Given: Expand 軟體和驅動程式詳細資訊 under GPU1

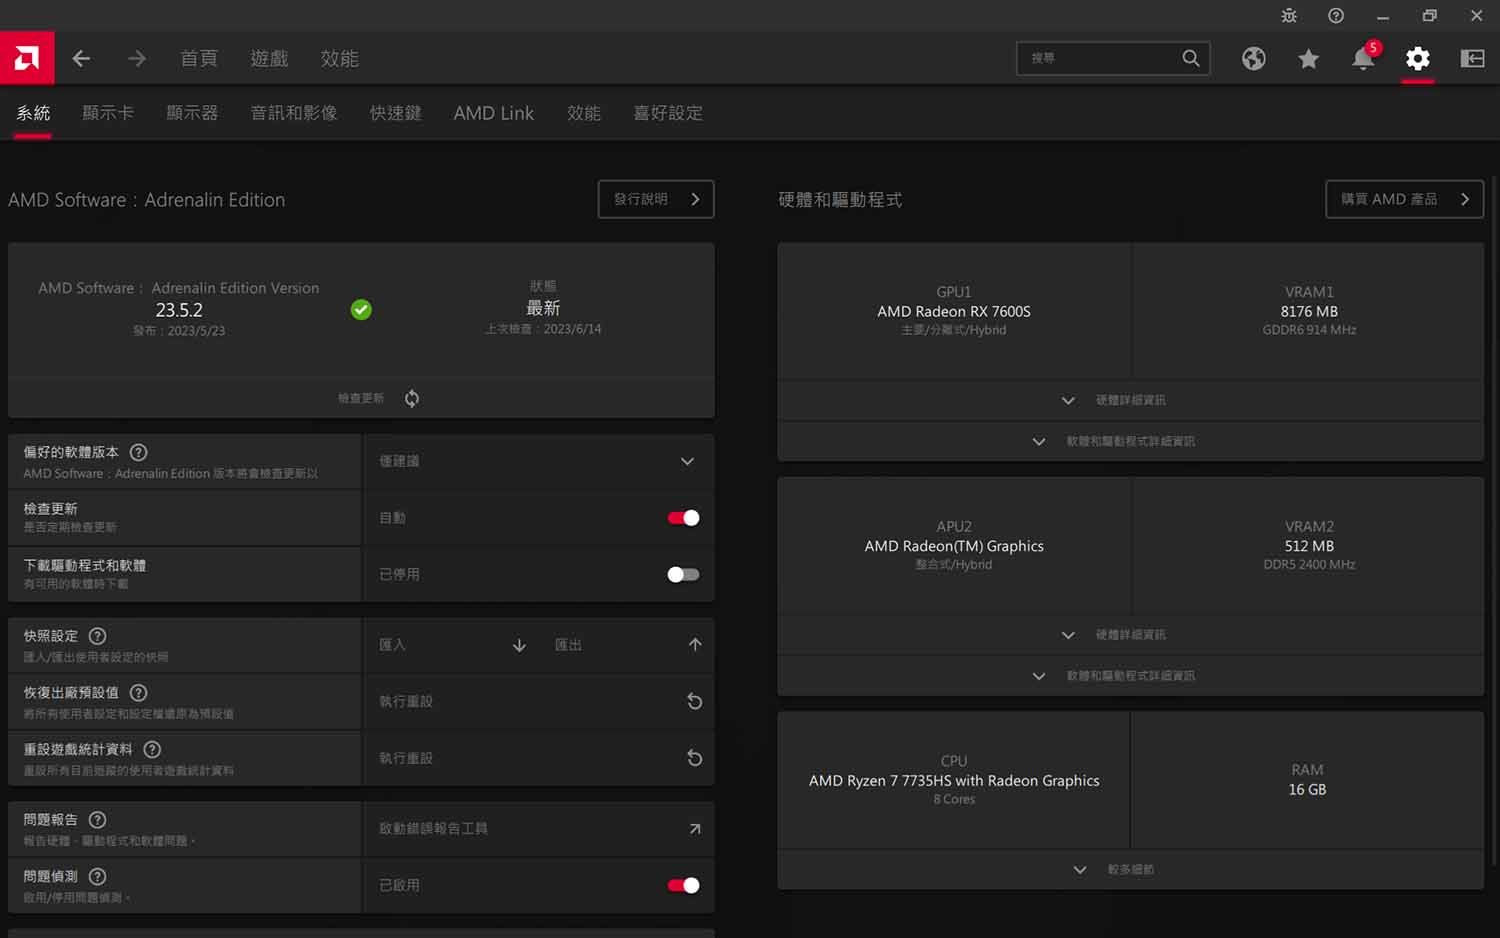Looking at the screenshot, I should 1130,441.
